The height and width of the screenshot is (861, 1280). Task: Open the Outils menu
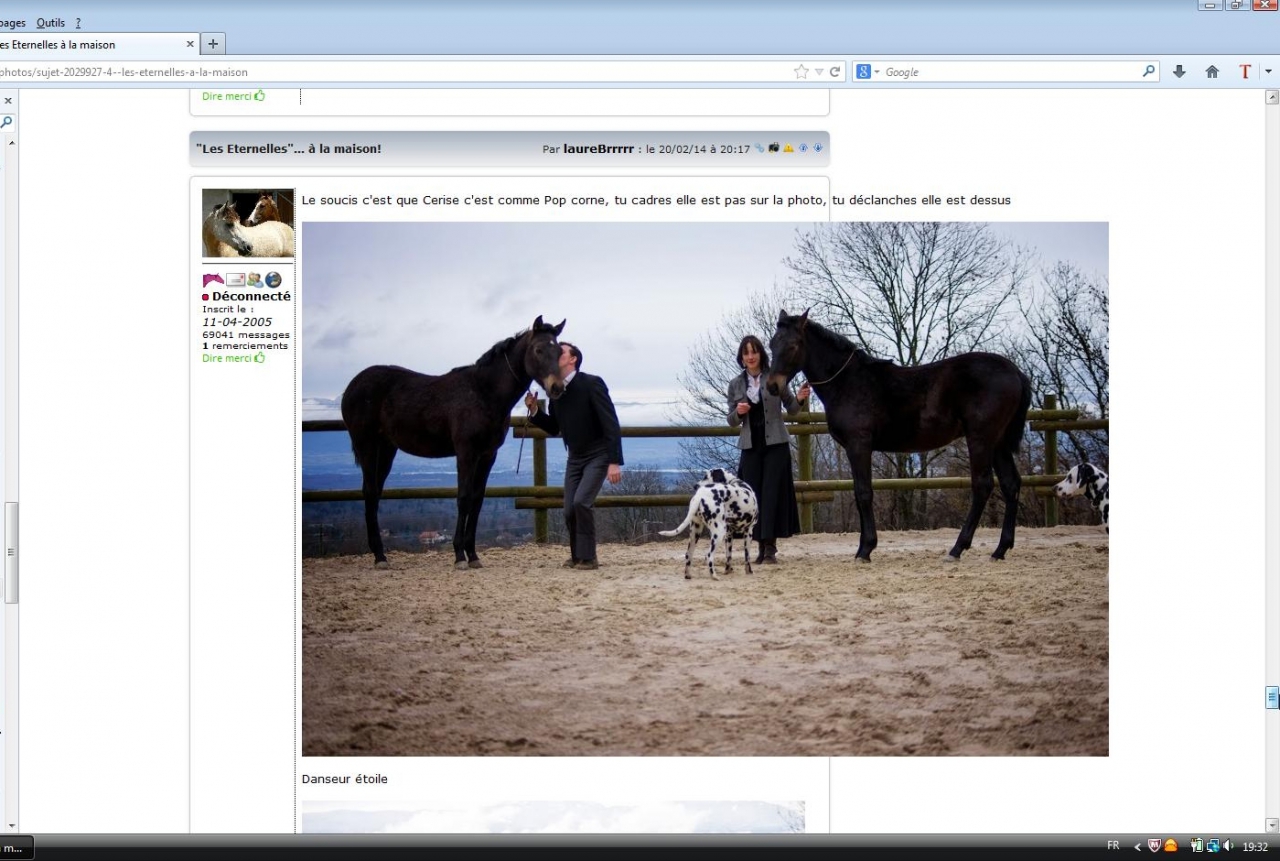pos(50,23)
